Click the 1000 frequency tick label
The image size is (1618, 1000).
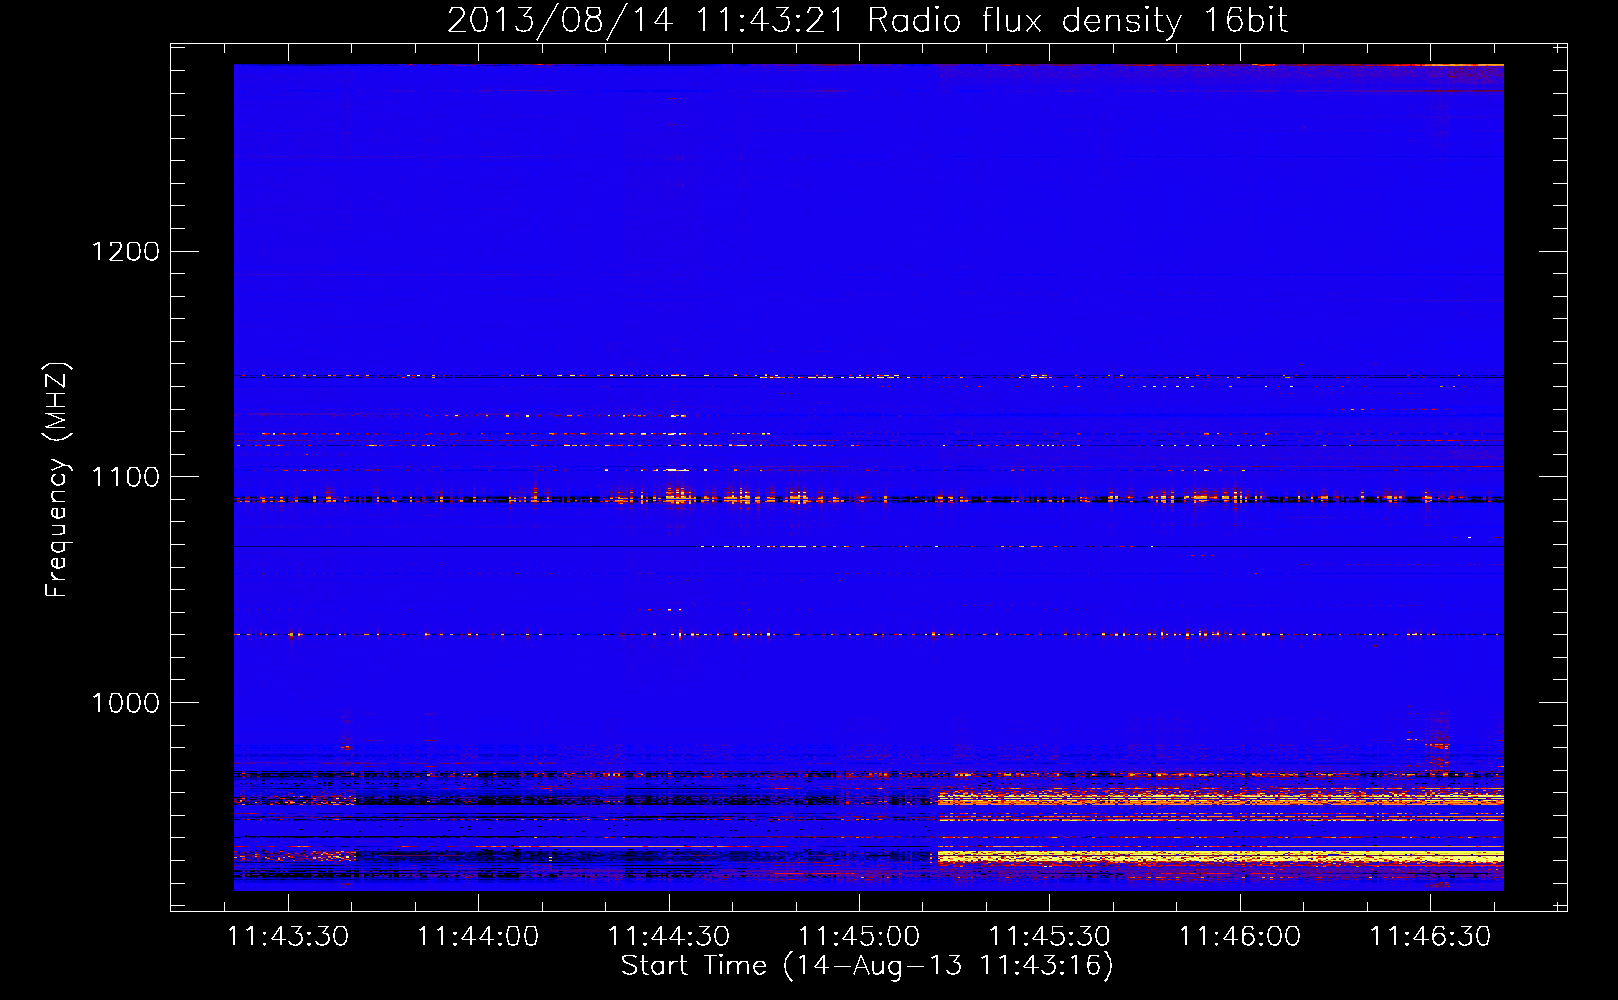click(126, 703)
